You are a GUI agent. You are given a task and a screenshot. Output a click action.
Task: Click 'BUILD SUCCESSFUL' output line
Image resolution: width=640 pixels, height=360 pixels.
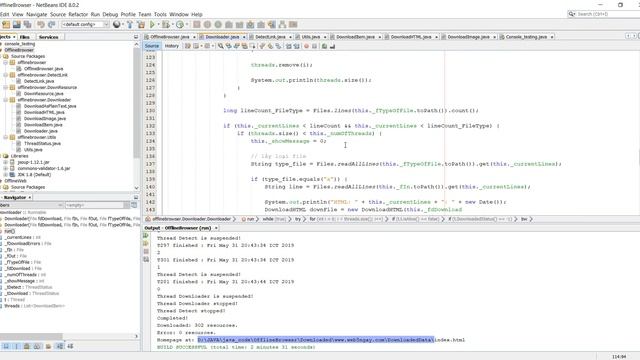click(x=236, y=347)
